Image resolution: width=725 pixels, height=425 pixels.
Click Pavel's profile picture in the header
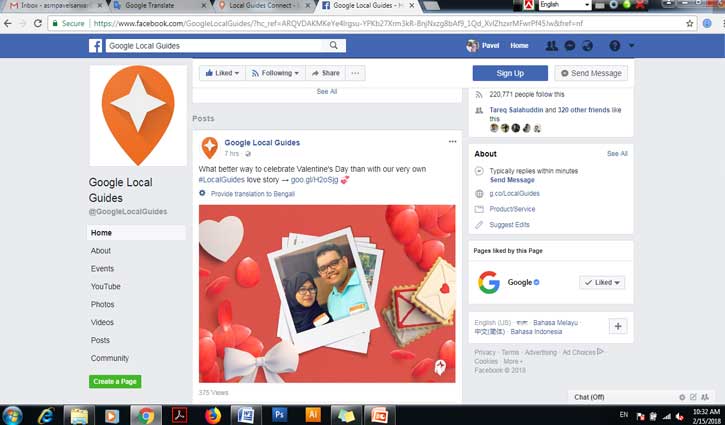pos(472,46)
